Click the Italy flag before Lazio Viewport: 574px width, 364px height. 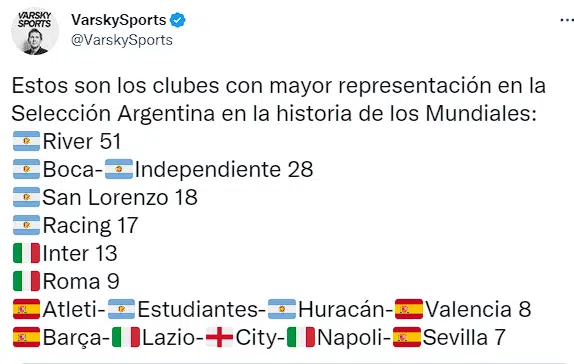[126, 337]
